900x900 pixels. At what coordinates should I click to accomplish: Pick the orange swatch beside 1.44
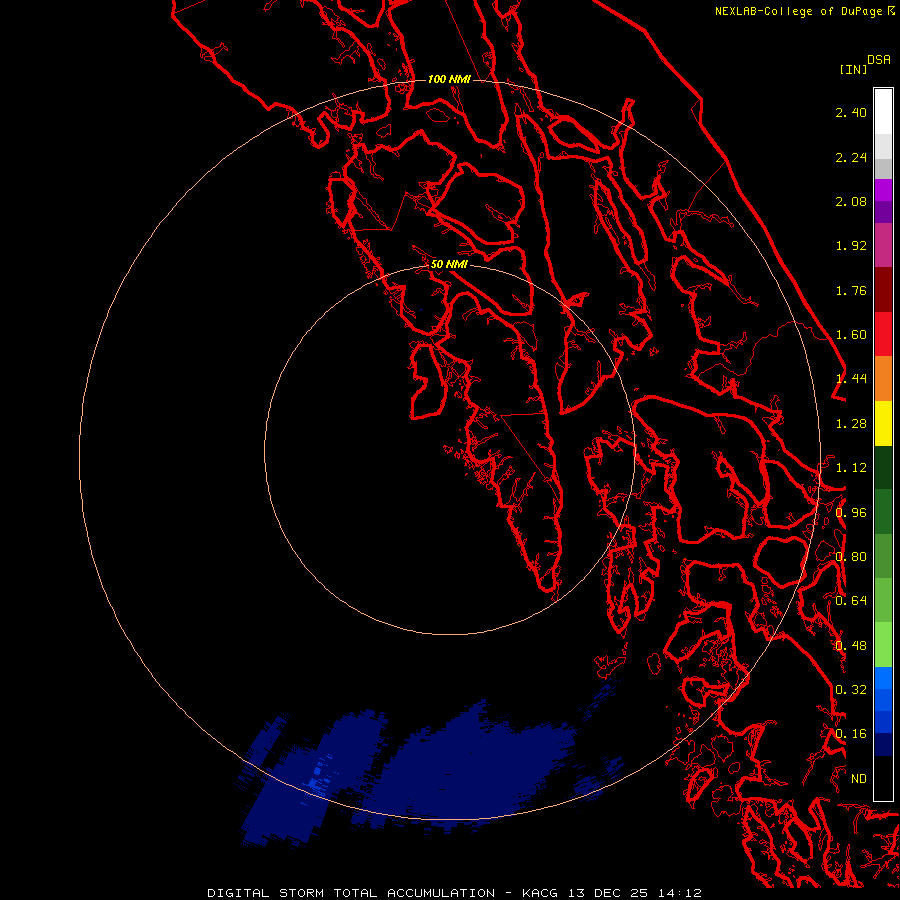click(883, 378)
